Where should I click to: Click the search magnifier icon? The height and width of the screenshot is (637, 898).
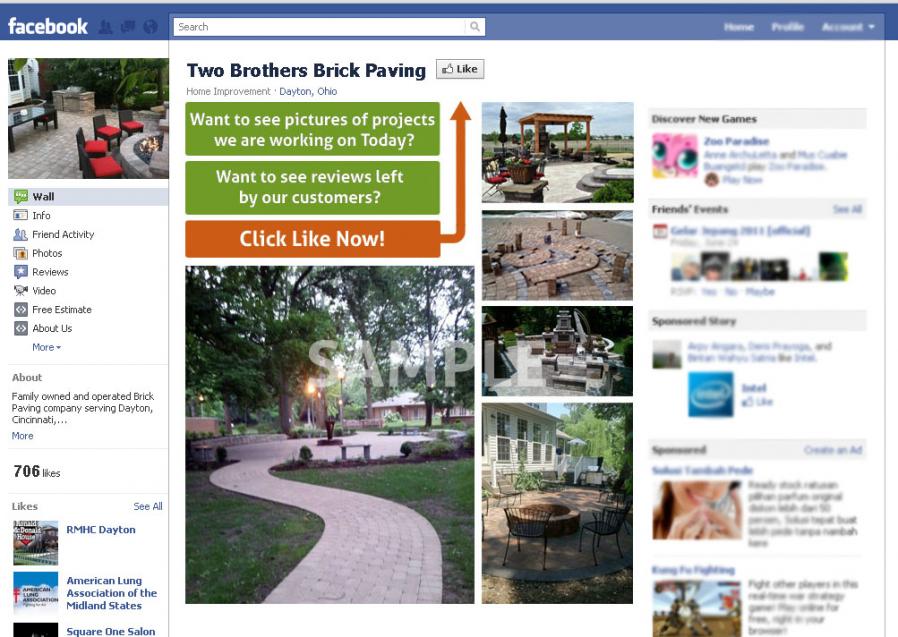[475, 26]
